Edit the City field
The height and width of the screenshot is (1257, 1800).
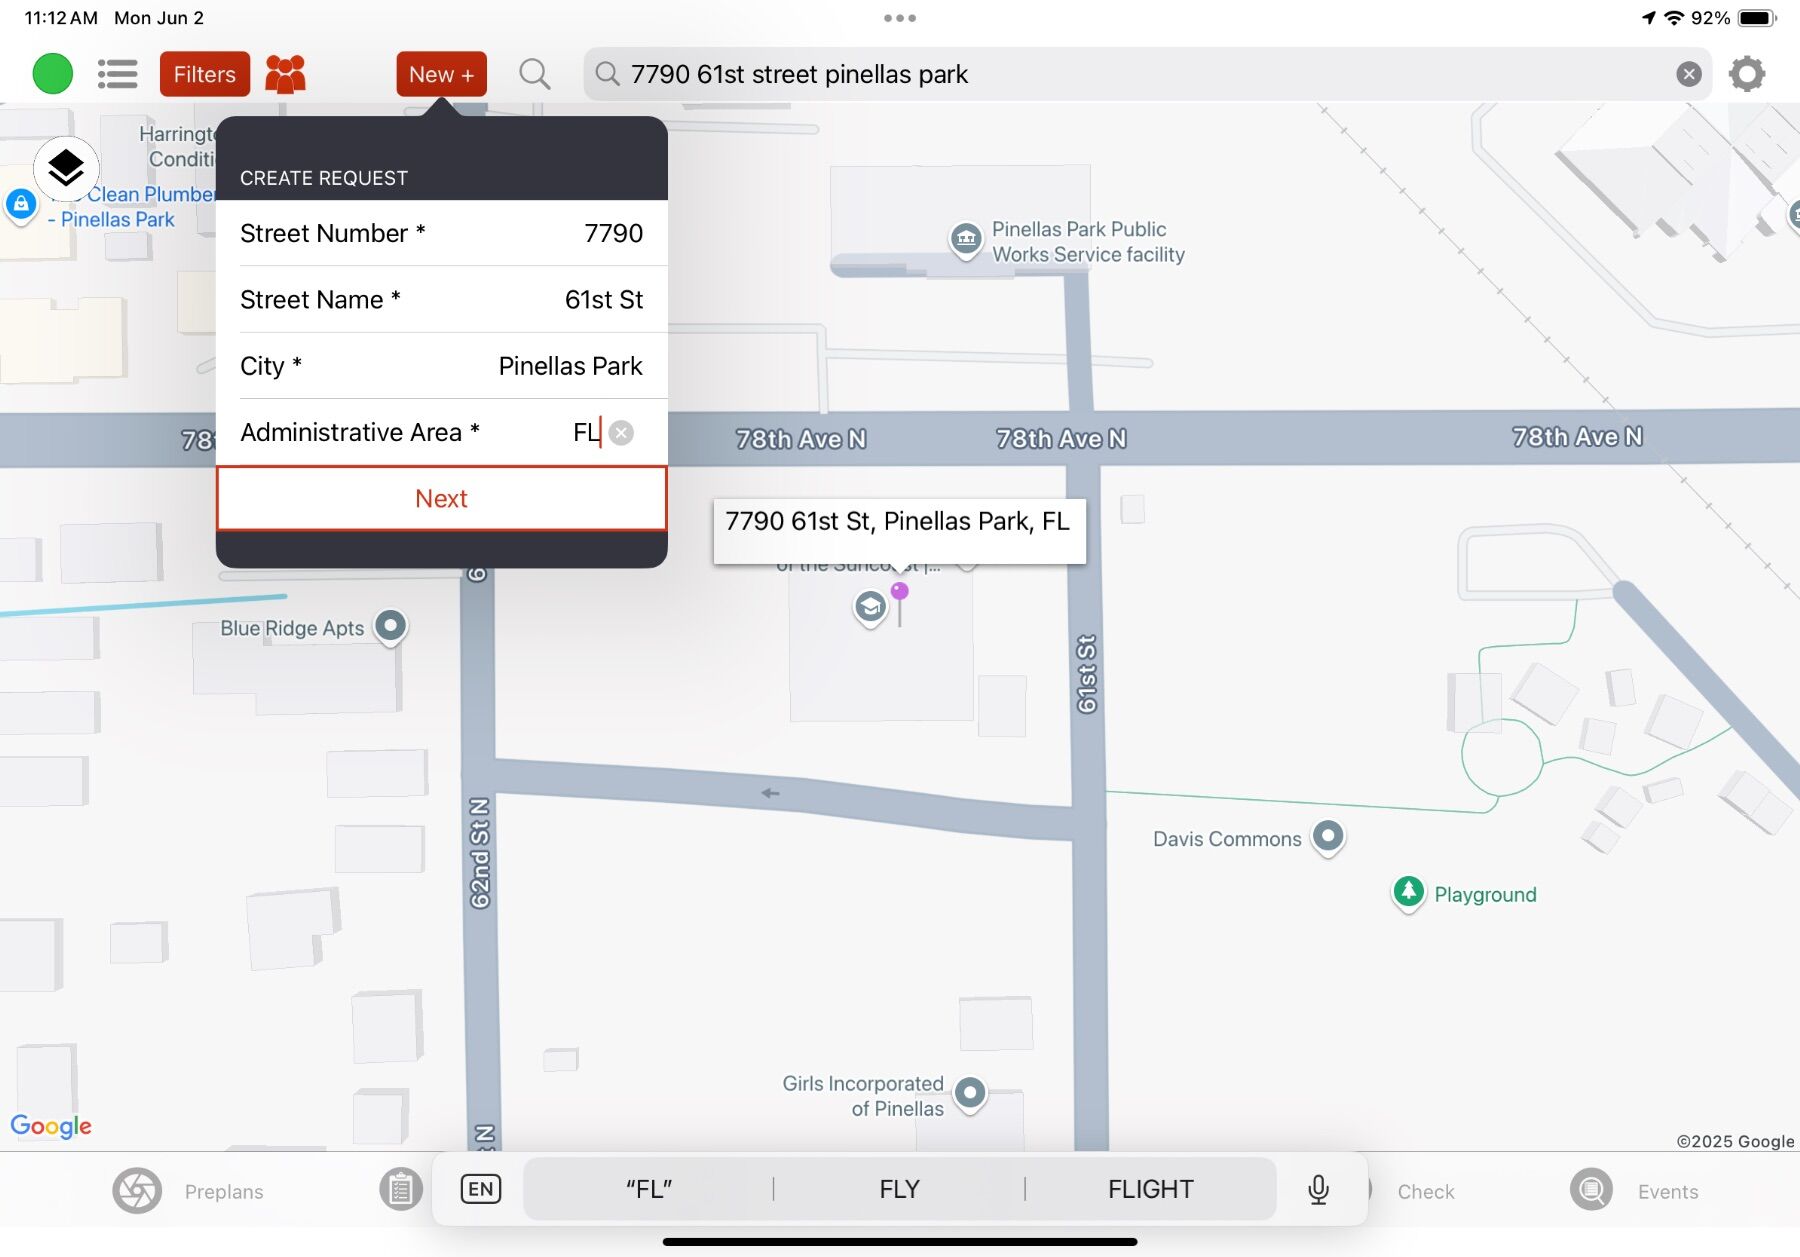click(x=441, y=366)
